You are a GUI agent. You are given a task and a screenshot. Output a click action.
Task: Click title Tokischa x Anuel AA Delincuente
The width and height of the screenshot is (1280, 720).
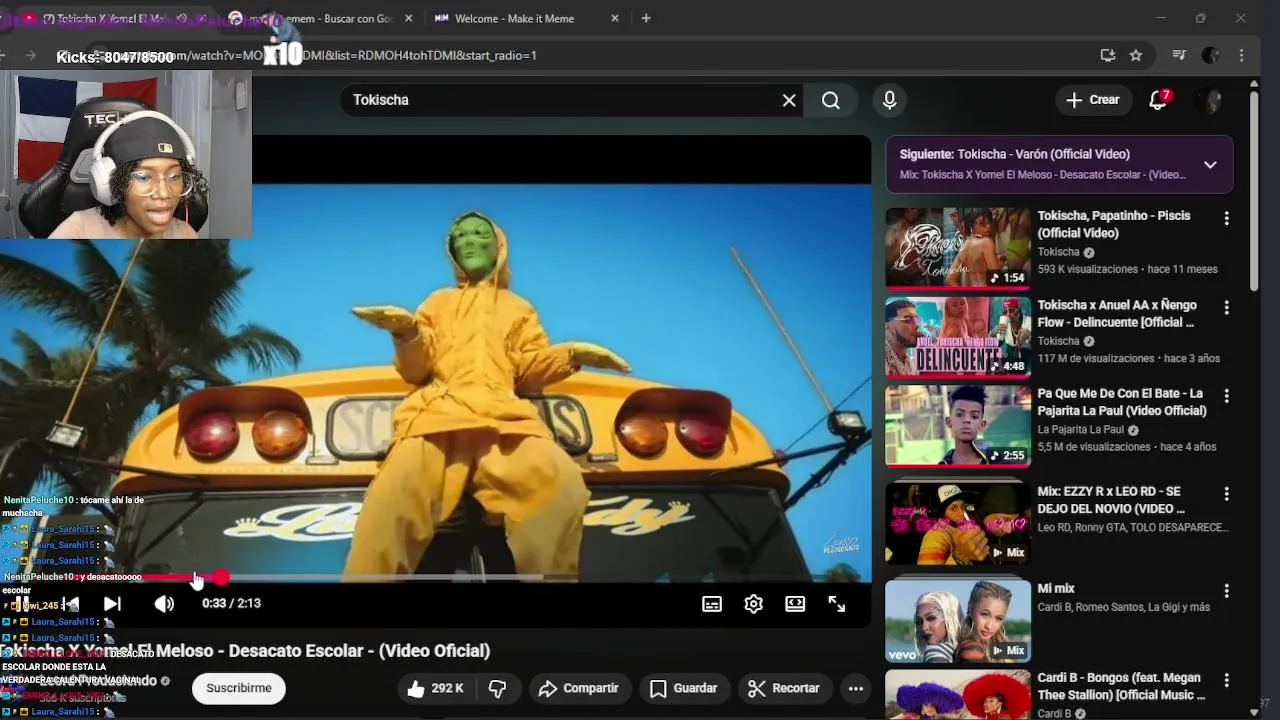1117,313
